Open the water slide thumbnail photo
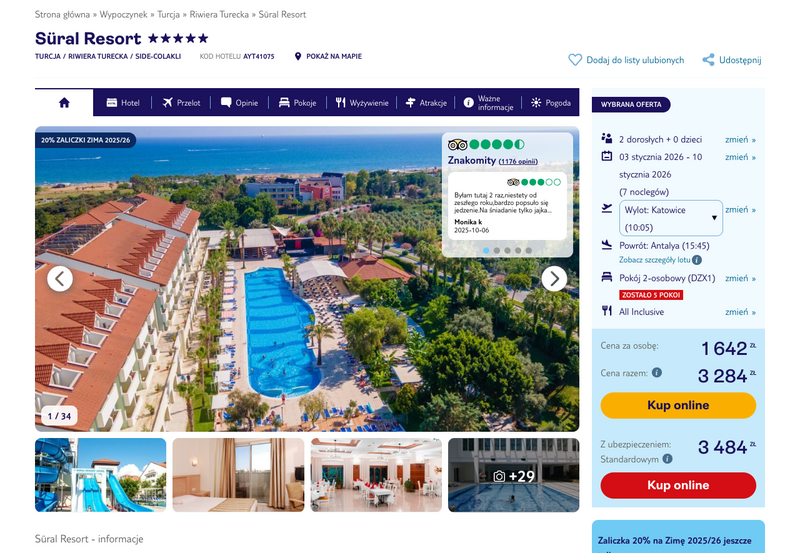 (101, 475)
